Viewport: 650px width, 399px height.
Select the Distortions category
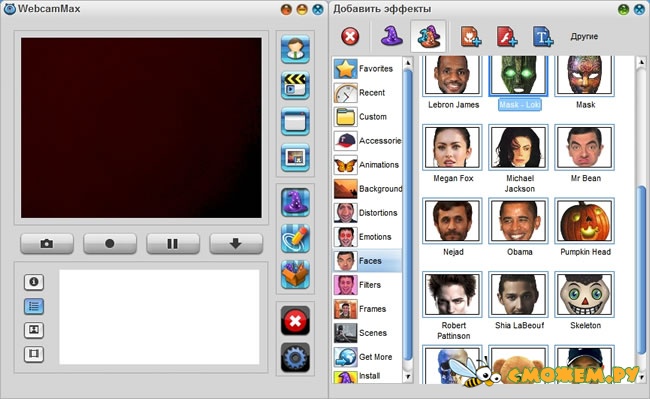(367, 213)
